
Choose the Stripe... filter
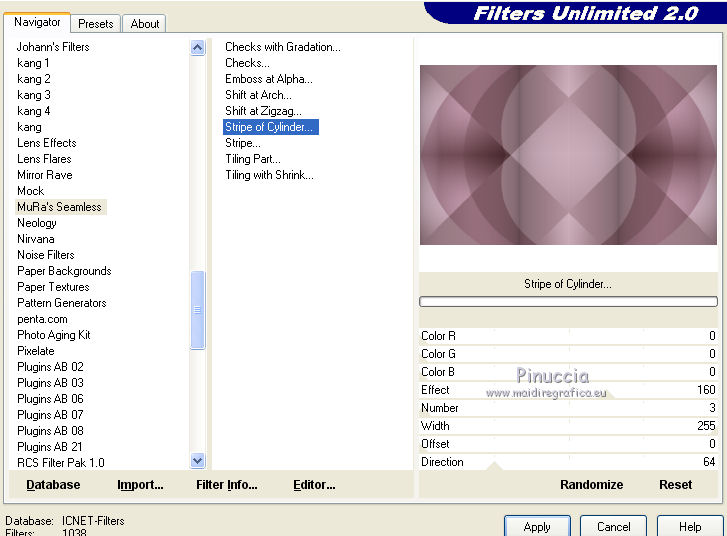(x=242, y=143)
